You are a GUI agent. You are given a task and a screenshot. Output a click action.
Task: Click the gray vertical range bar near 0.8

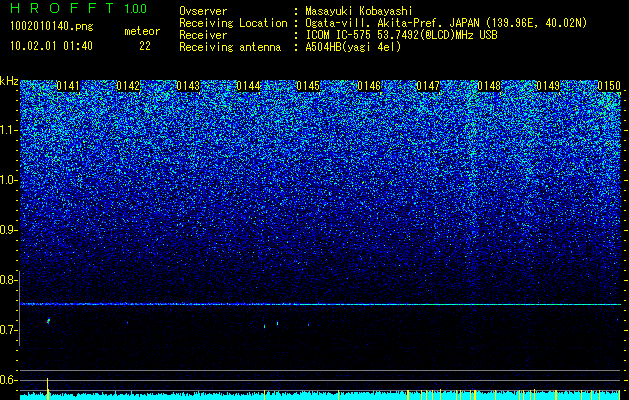pyautogui.click(x=19, y=308)
